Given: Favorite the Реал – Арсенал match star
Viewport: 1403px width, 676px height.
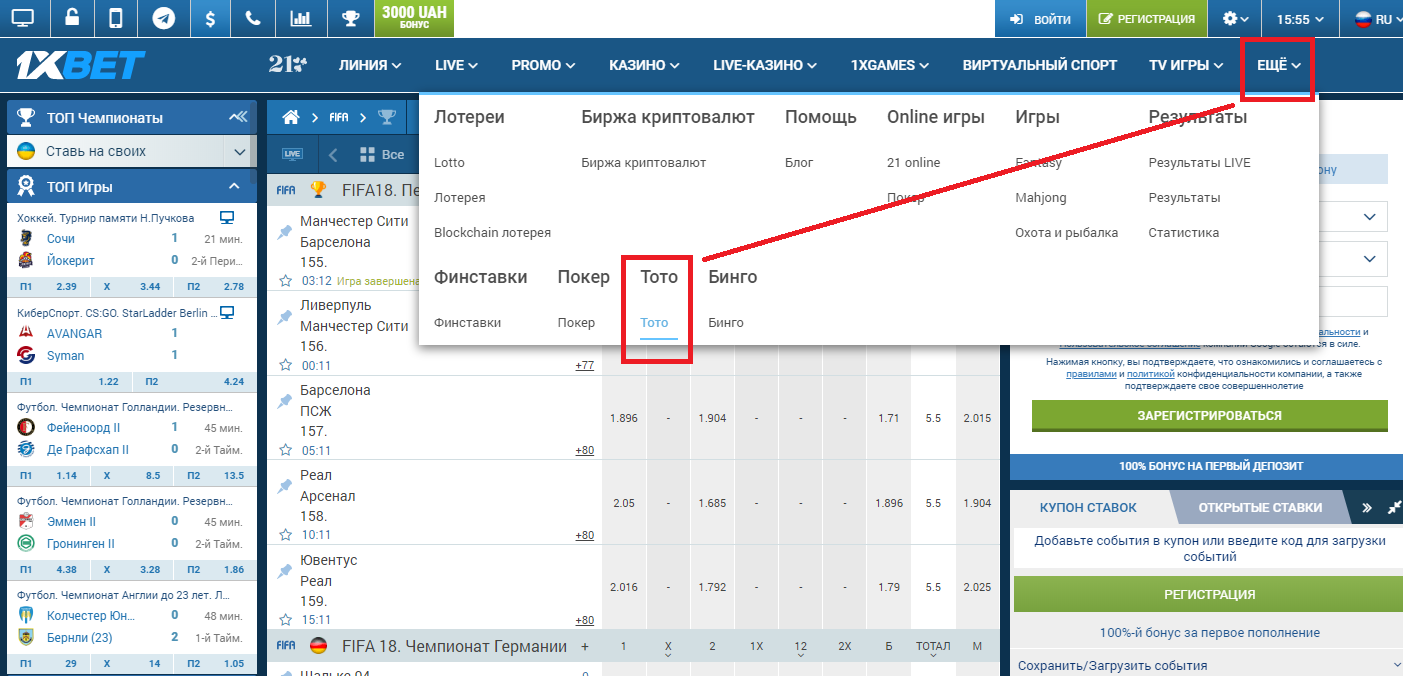Looking at the screenshot, I should 285,536.
